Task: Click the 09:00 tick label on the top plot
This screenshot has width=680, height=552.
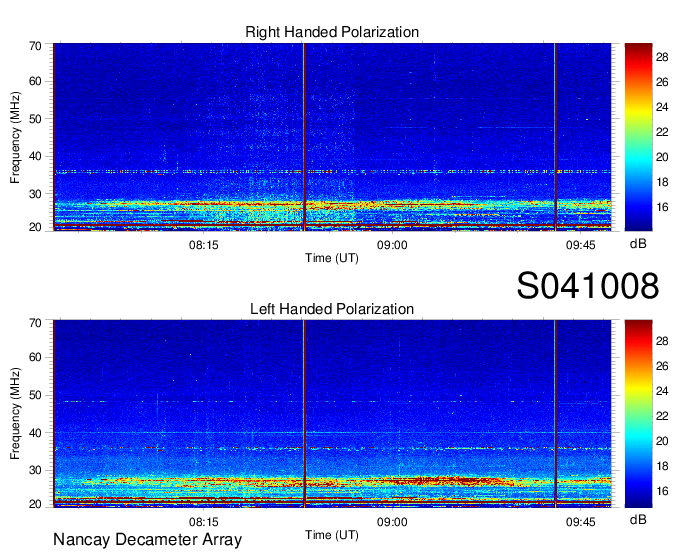Action: 392,245
